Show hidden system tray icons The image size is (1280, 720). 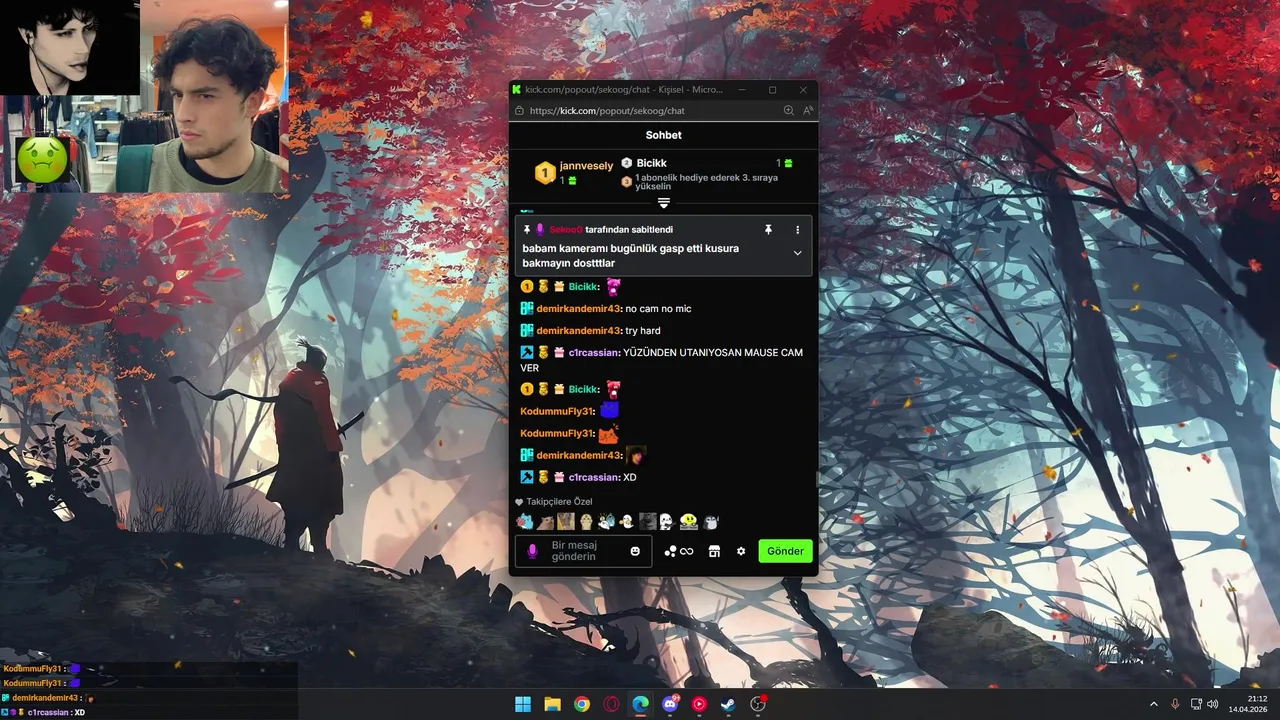tap(1153, 704)
